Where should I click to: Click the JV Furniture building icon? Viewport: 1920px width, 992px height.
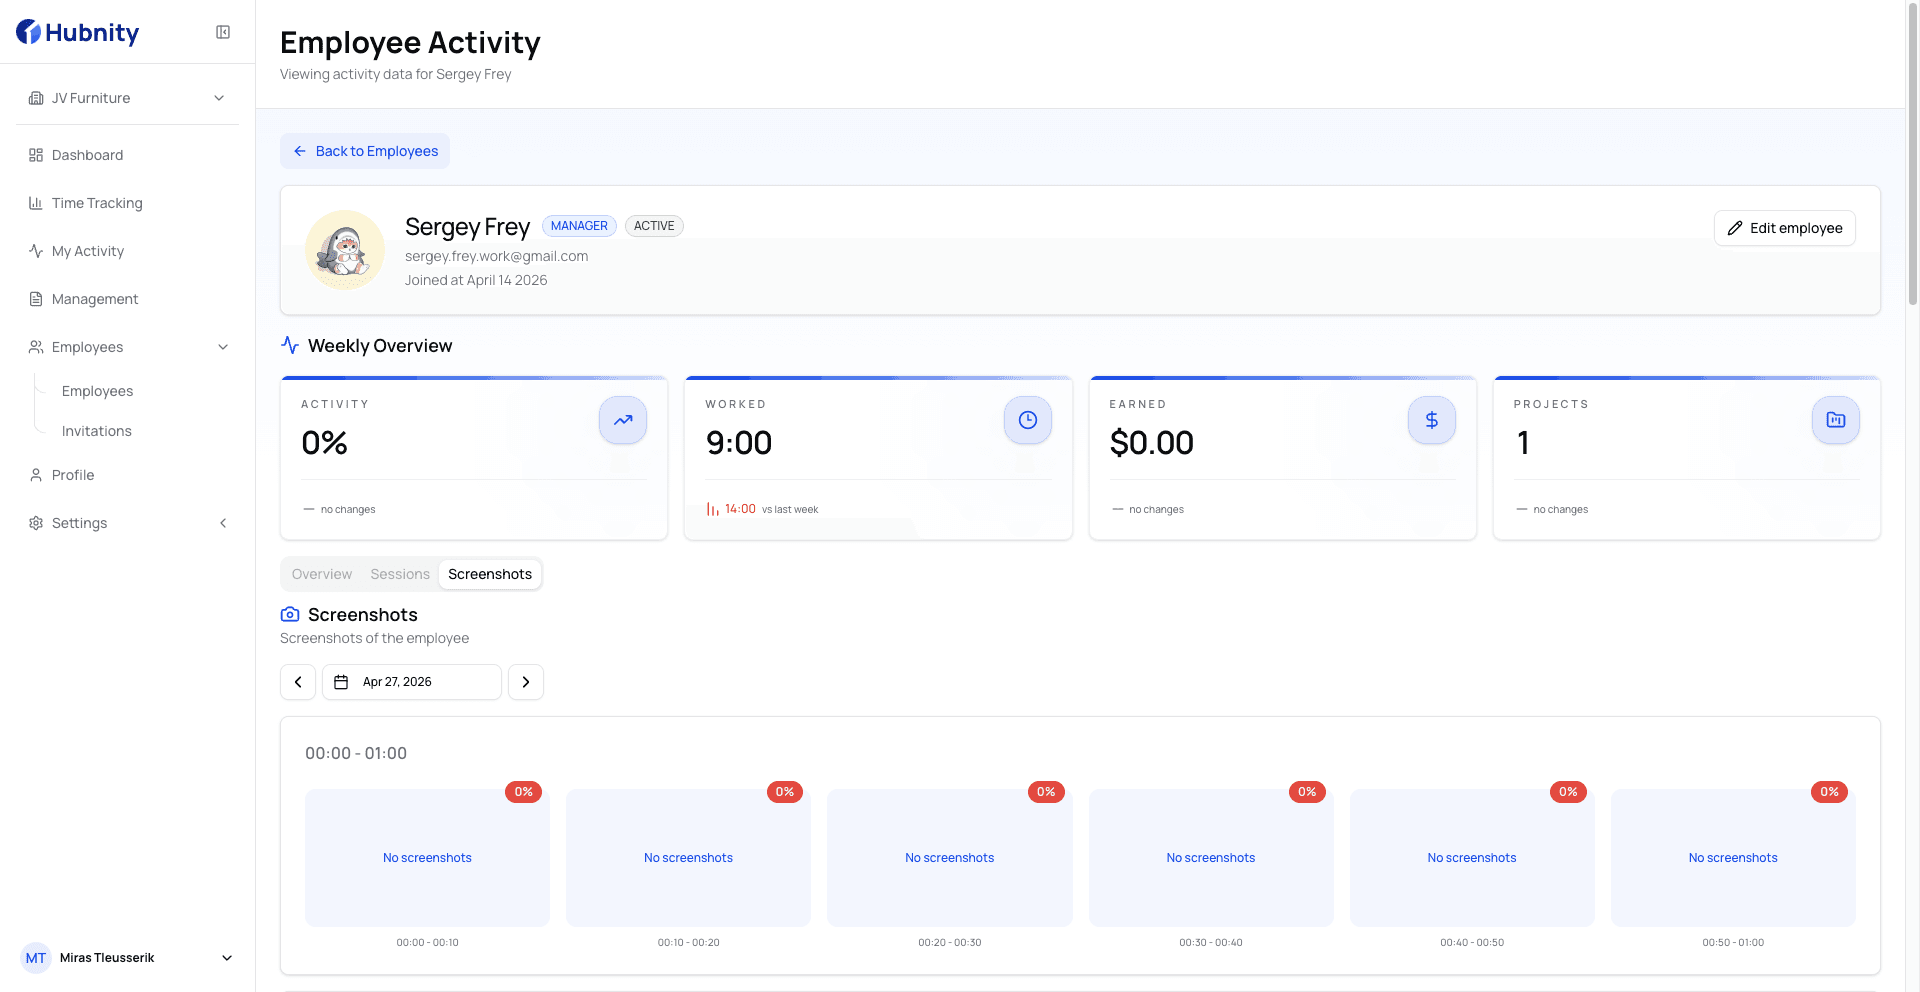click(x=36, y=98)
